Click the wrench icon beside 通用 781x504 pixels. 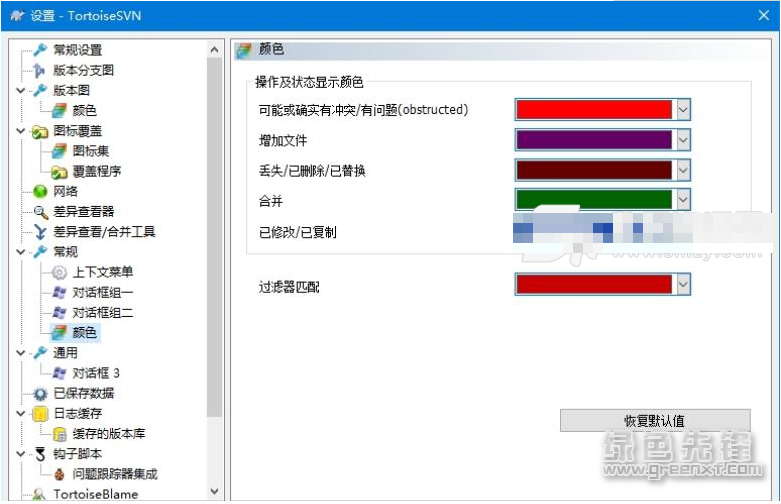[x=40, y=353]
